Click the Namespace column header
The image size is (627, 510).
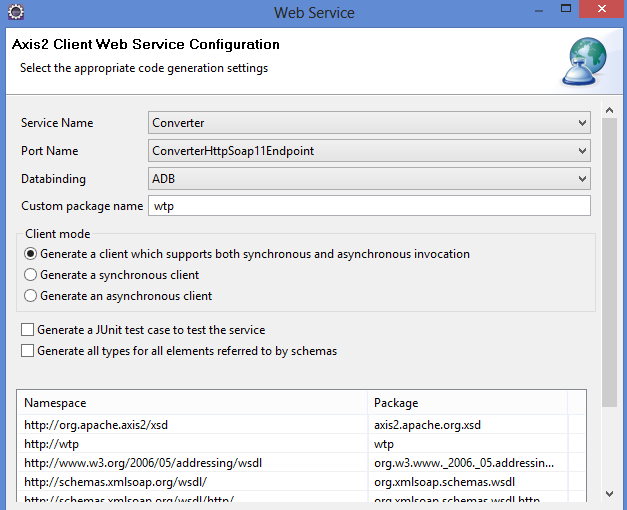[x=192, y=403]
